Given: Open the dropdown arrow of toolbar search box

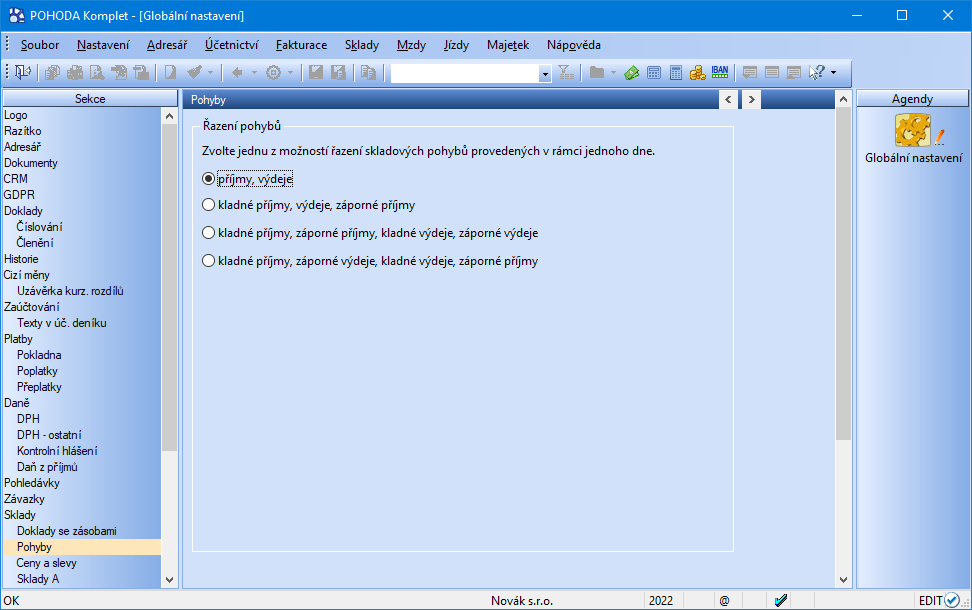Looking at the screenshot, I should pos(545,74).
